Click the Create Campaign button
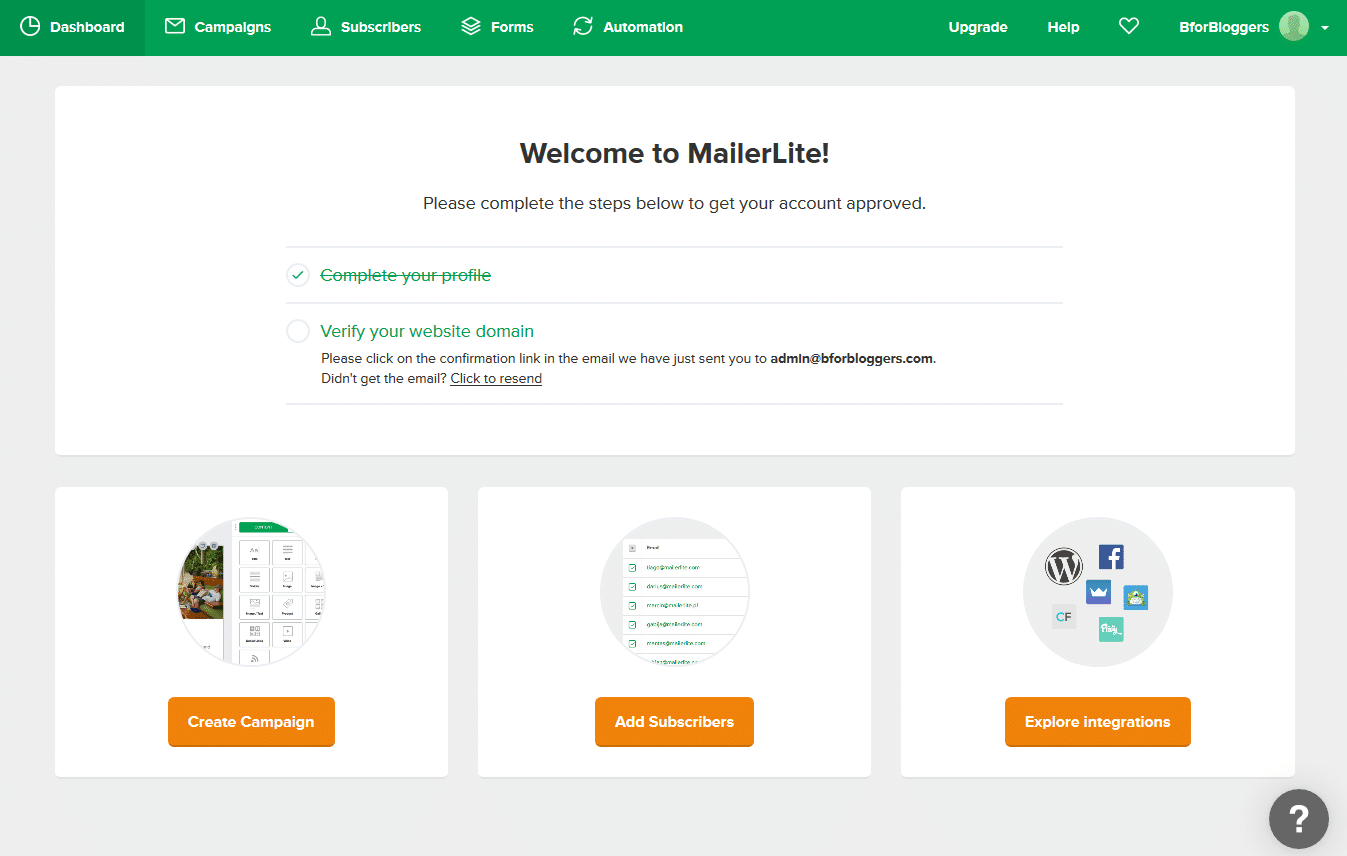The width and height of the screenshot is (1347, 856). (251, 722)
